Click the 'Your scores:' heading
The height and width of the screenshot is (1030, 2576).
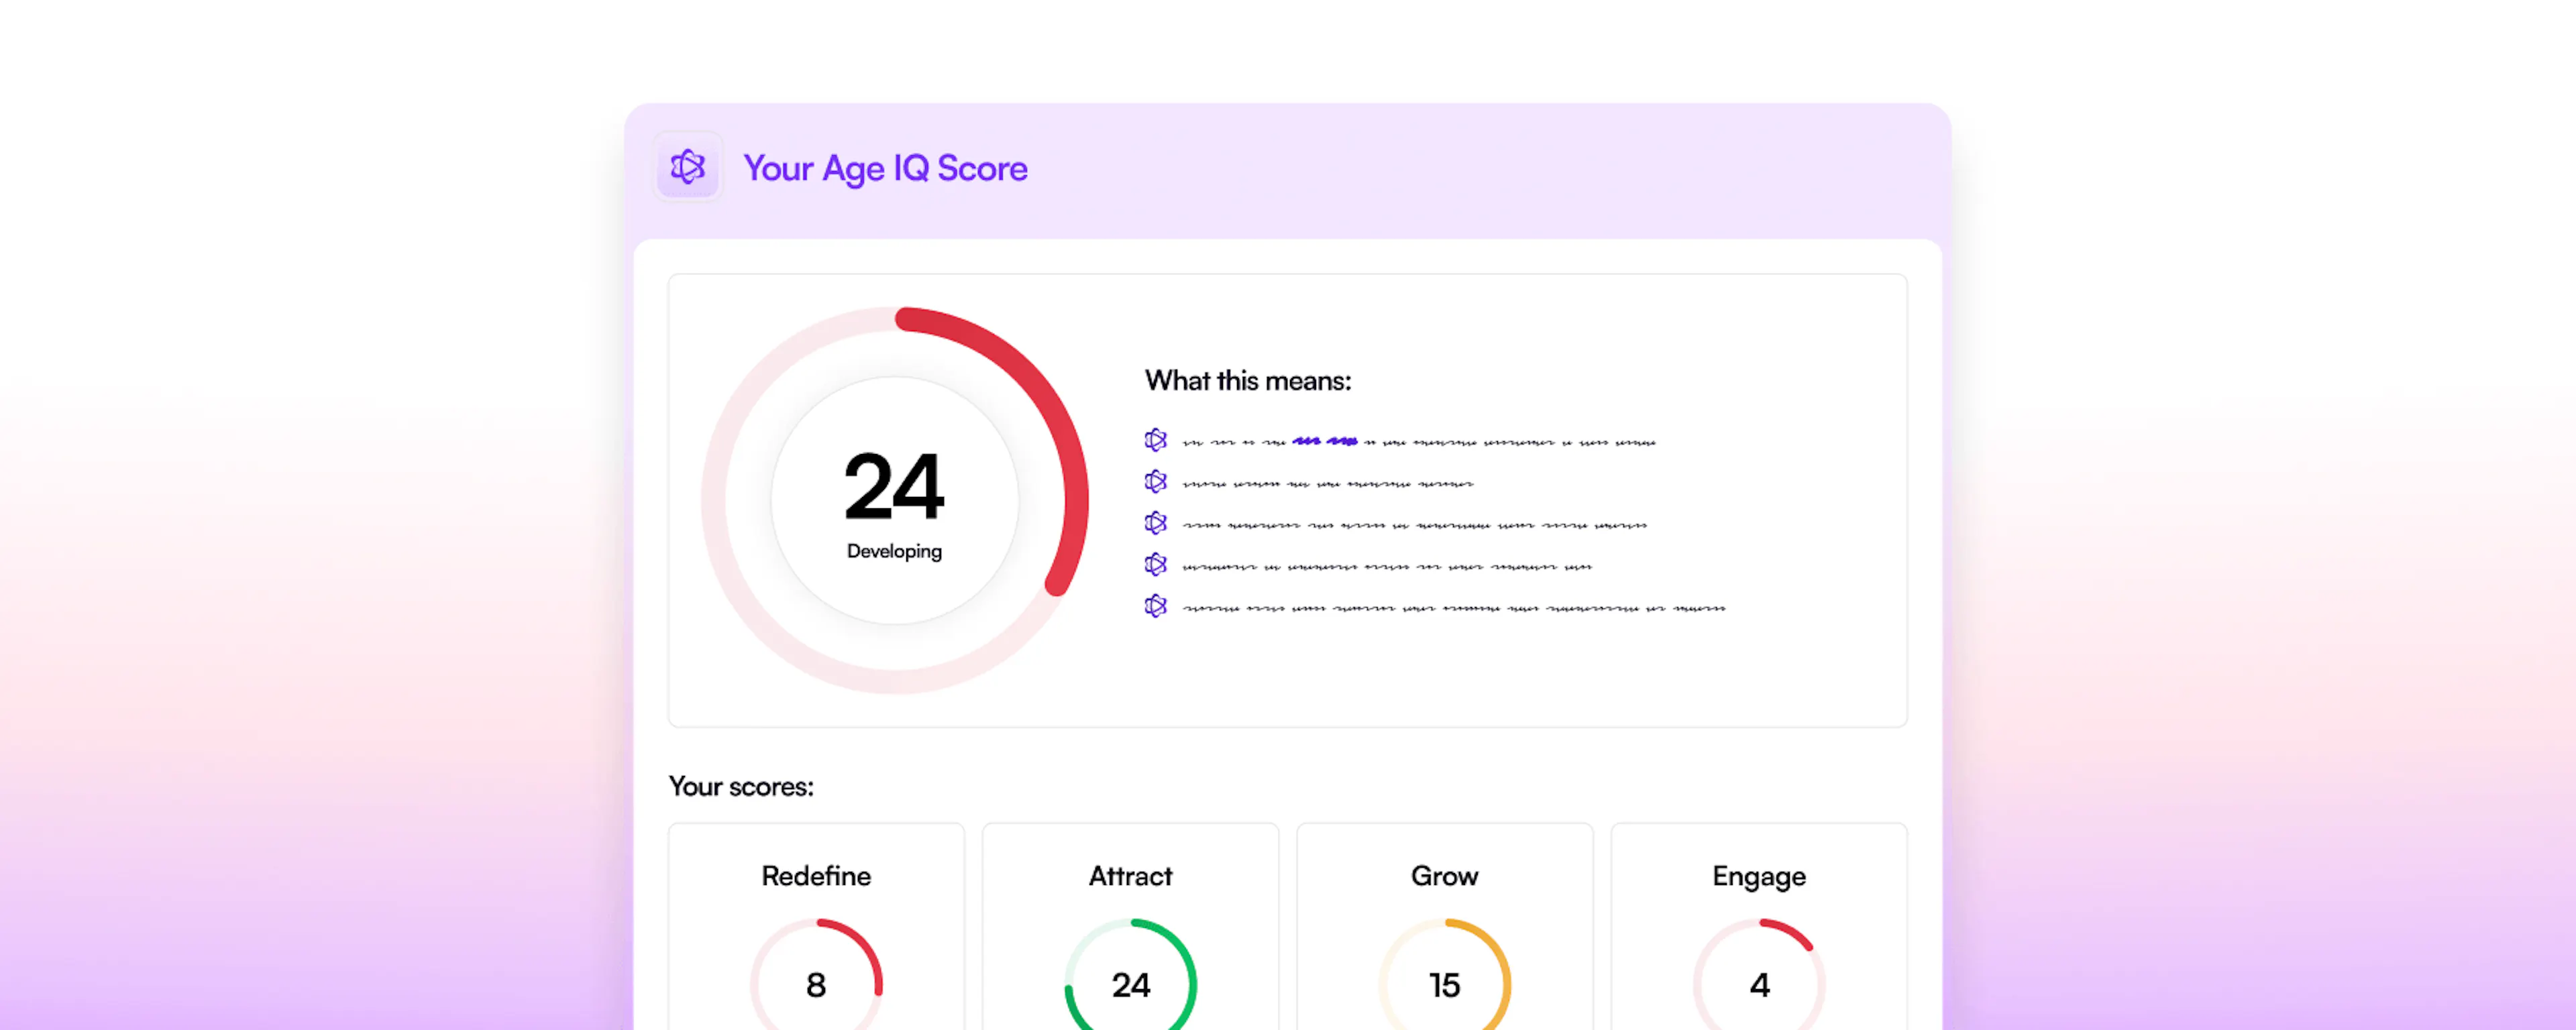click(741, 787)
